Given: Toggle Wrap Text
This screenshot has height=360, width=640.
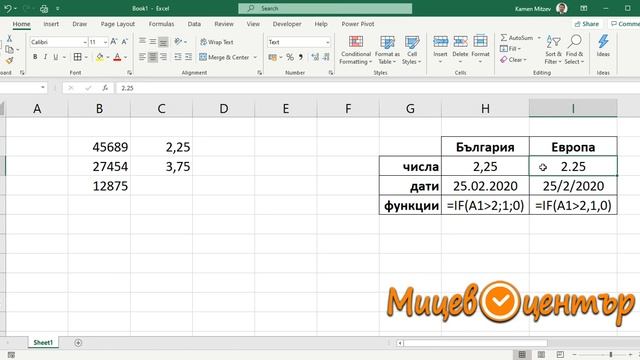Looking at the screenshot, I should click(217, 42).
